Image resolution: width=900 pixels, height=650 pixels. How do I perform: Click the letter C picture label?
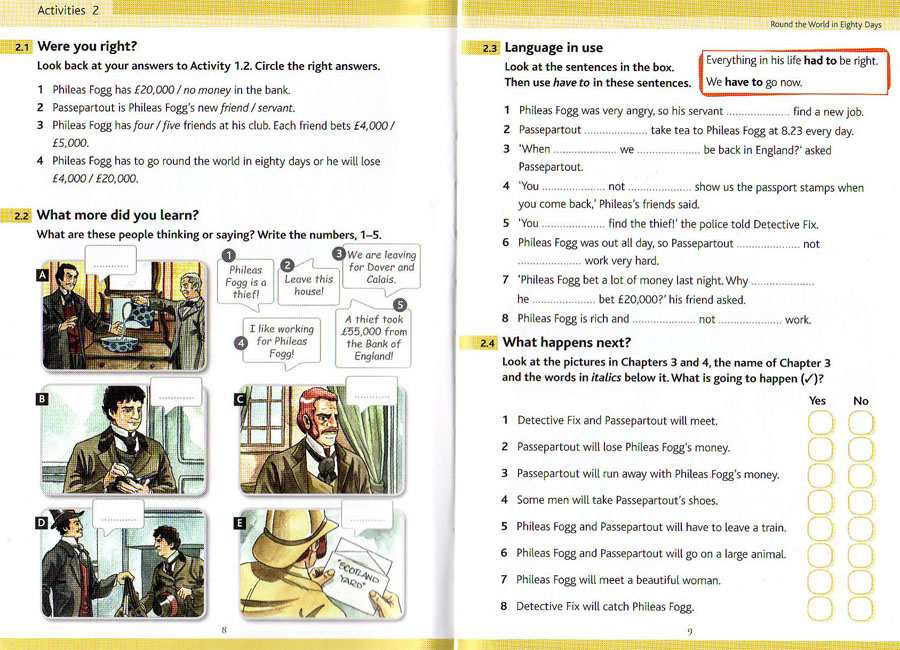click(240, 399)
